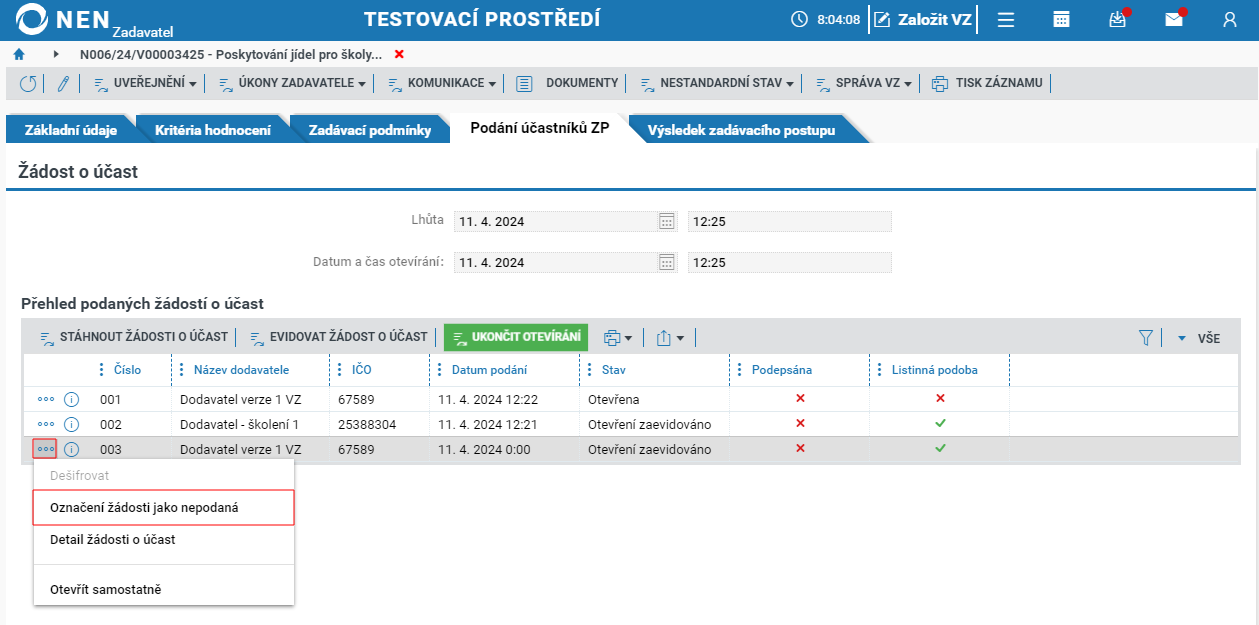Screen dimensions: 1259x625
Task: Click the Založit VZ button
Action: pos(923,20)
